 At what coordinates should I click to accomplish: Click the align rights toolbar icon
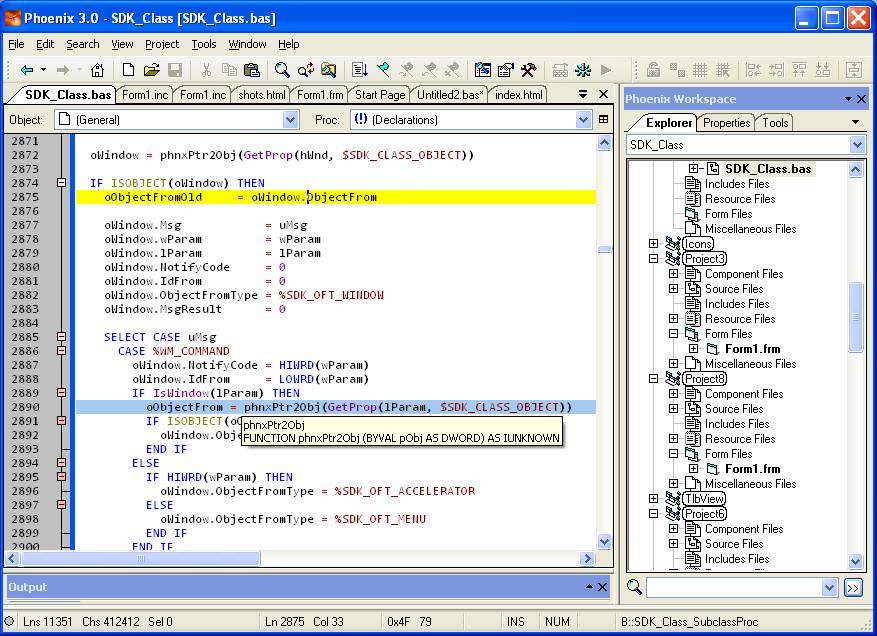pos(776,70)
